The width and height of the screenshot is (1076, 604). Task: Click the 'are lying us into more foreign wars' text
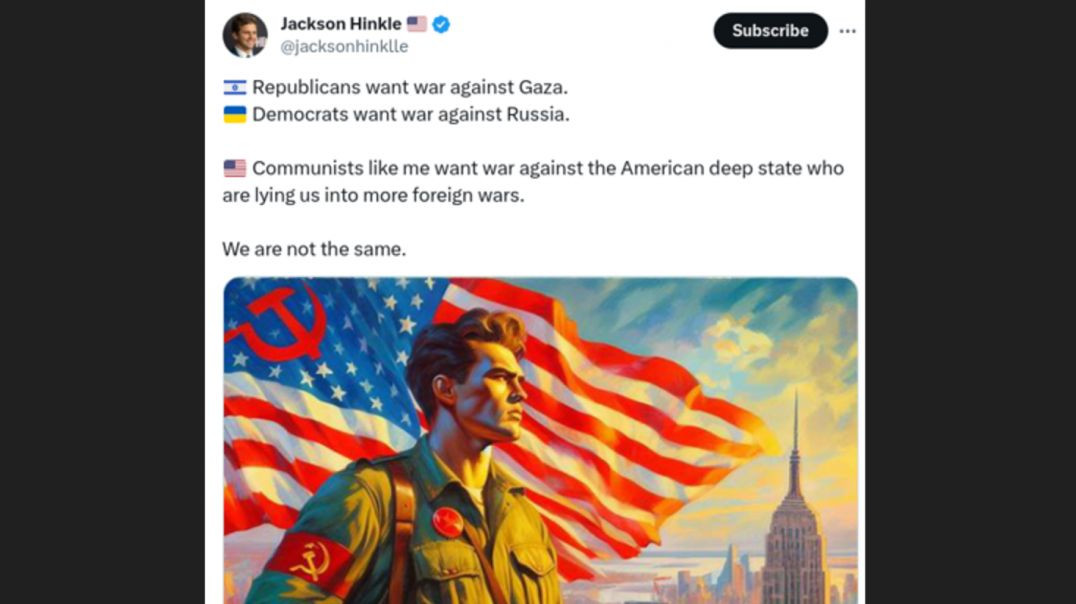373,195
